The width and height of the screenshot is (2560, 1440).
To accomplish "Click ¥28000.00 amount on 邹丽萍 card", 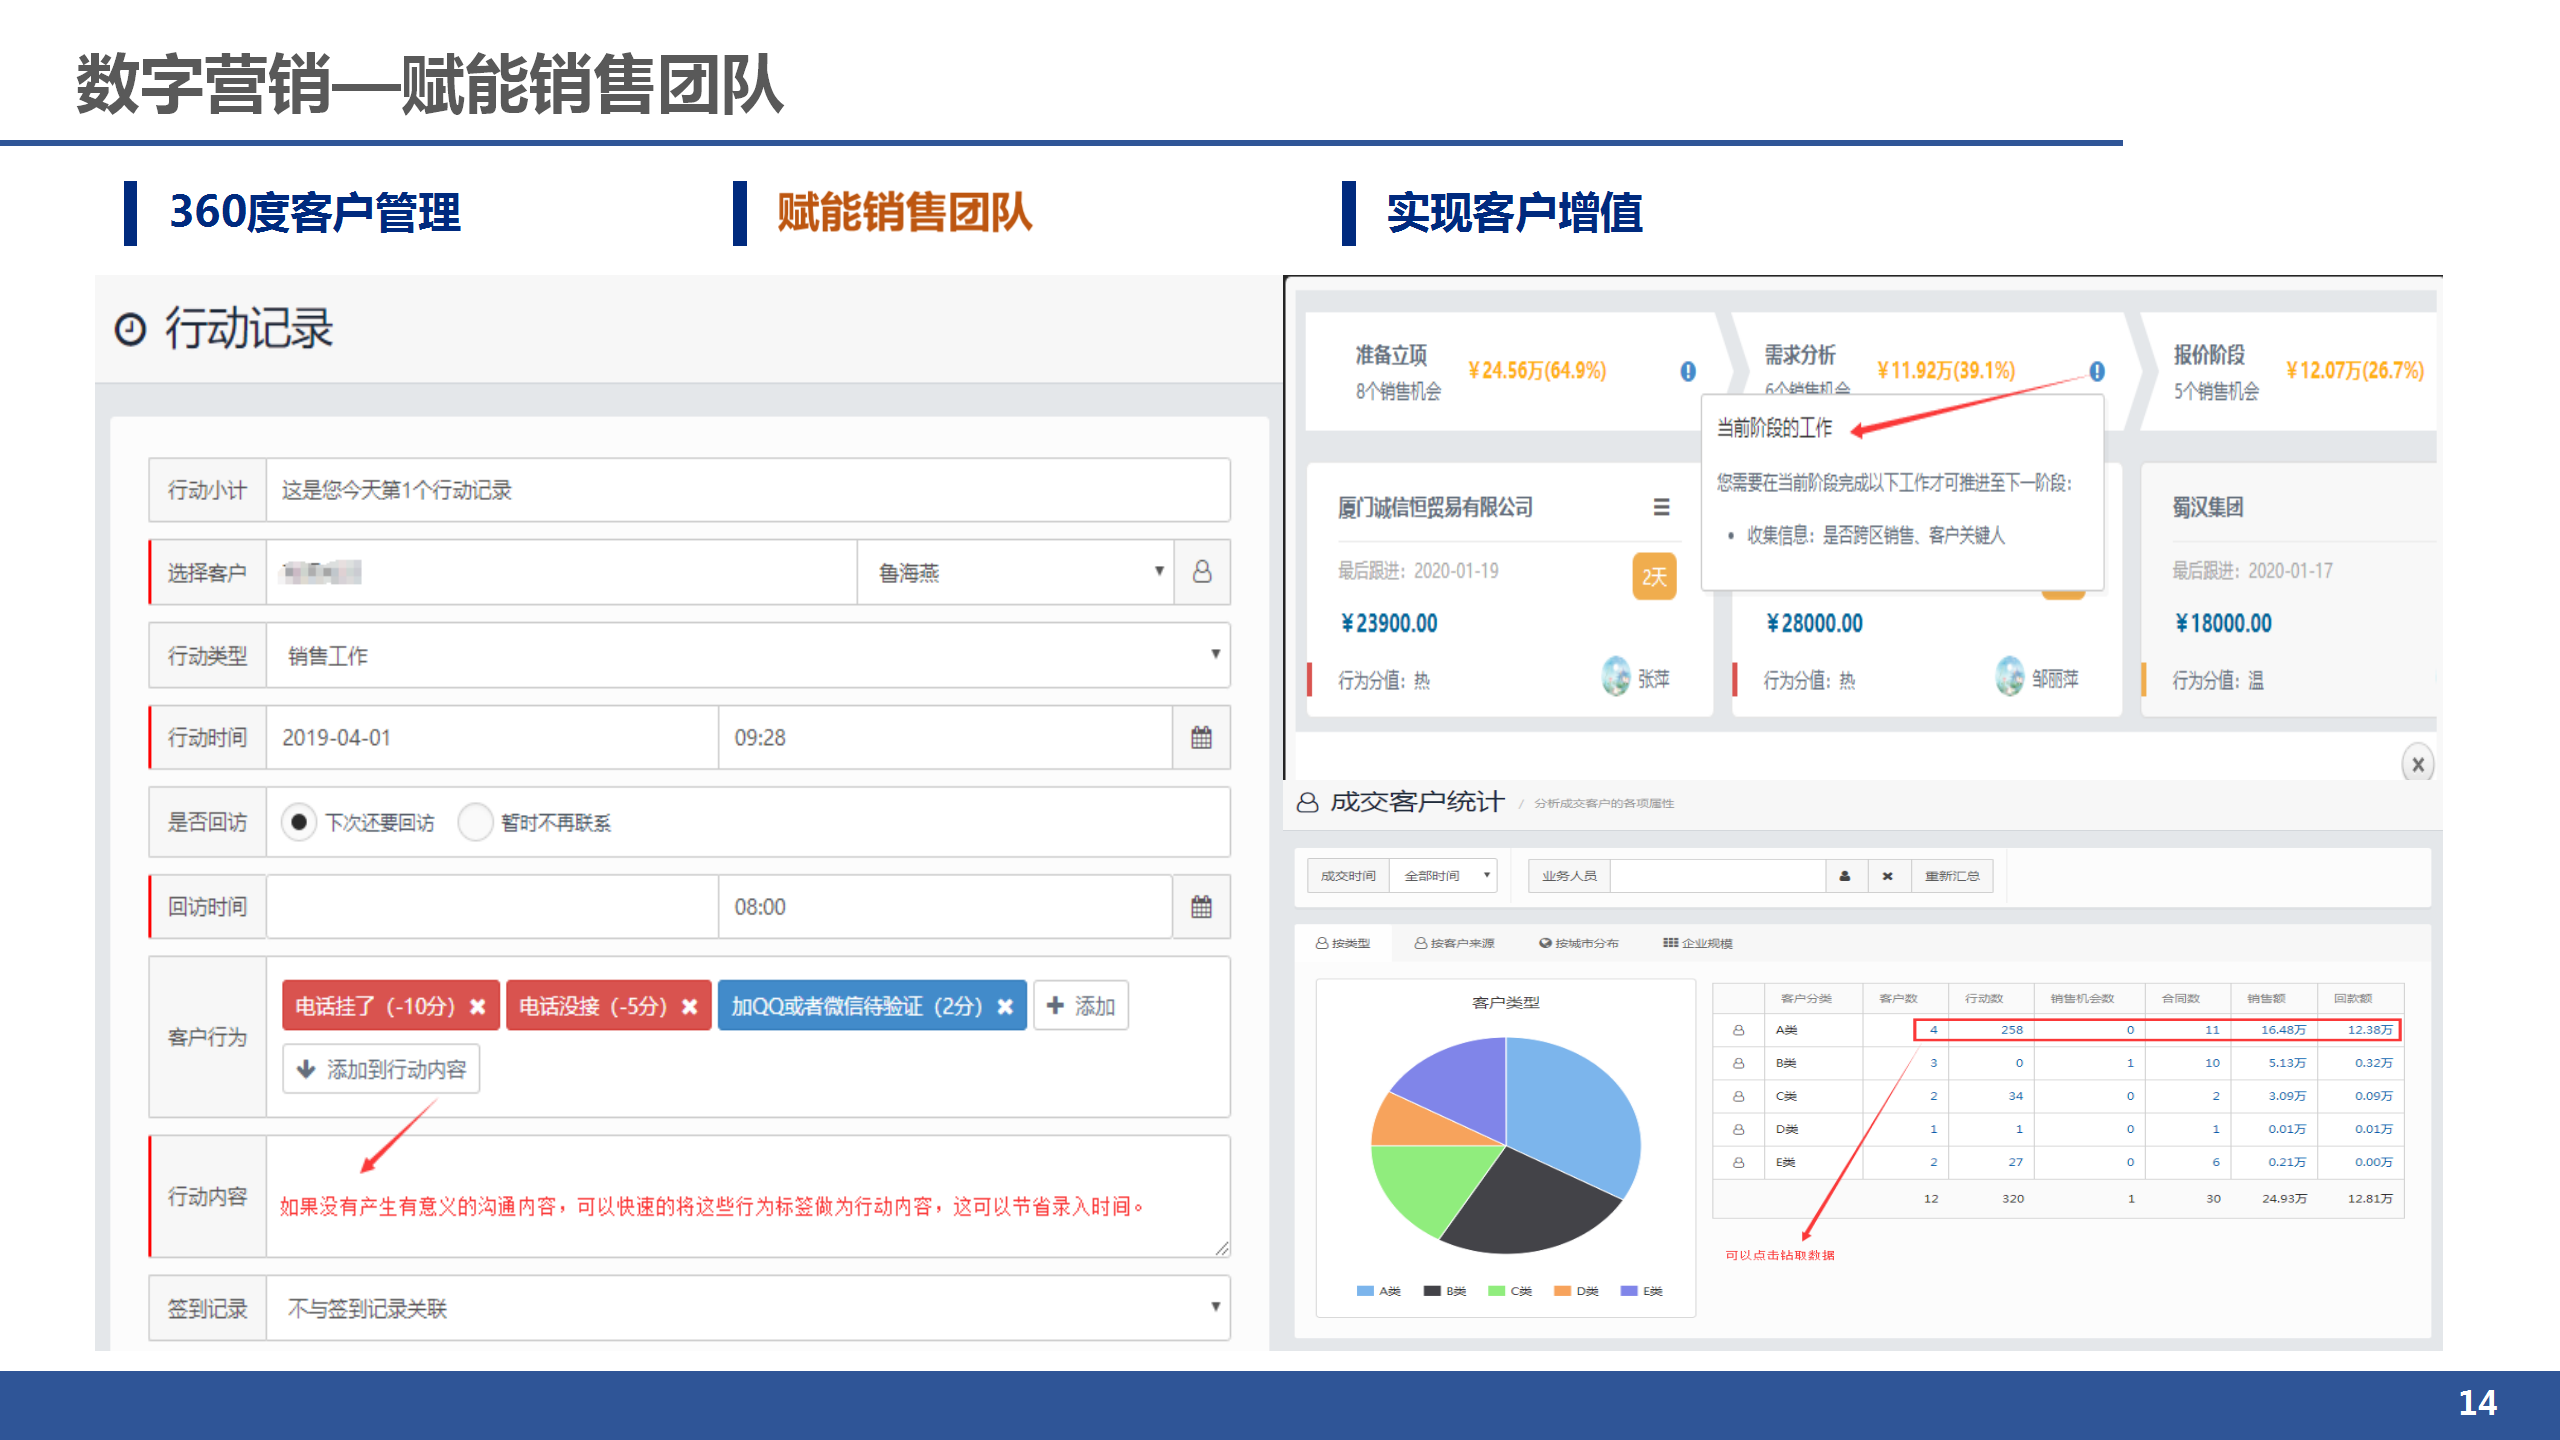I will pyautogui.click(x=1814, y=624).
